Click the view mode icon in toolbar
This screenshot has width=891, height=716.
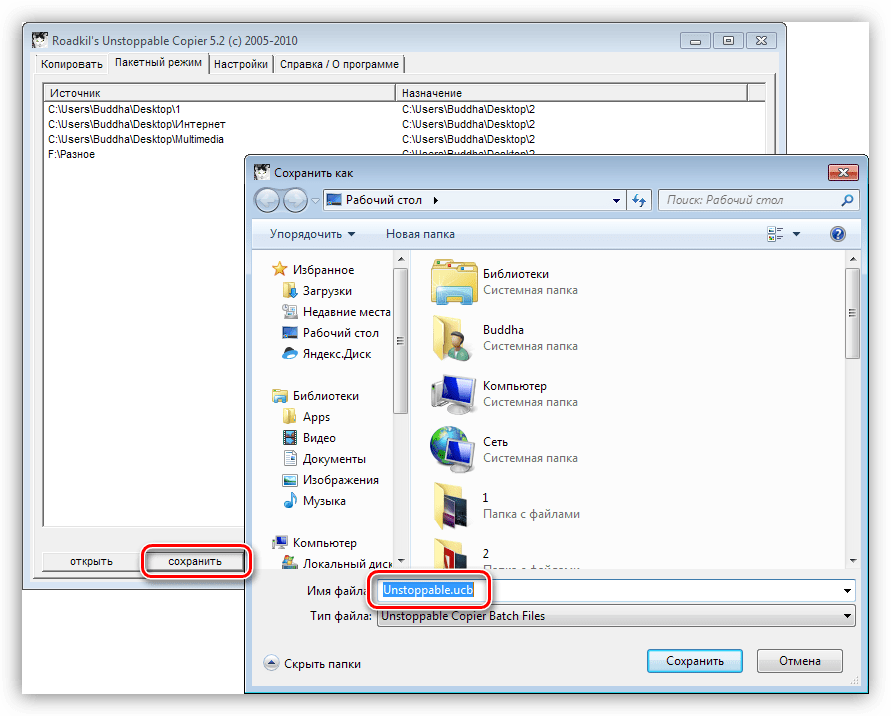[775, 234]
